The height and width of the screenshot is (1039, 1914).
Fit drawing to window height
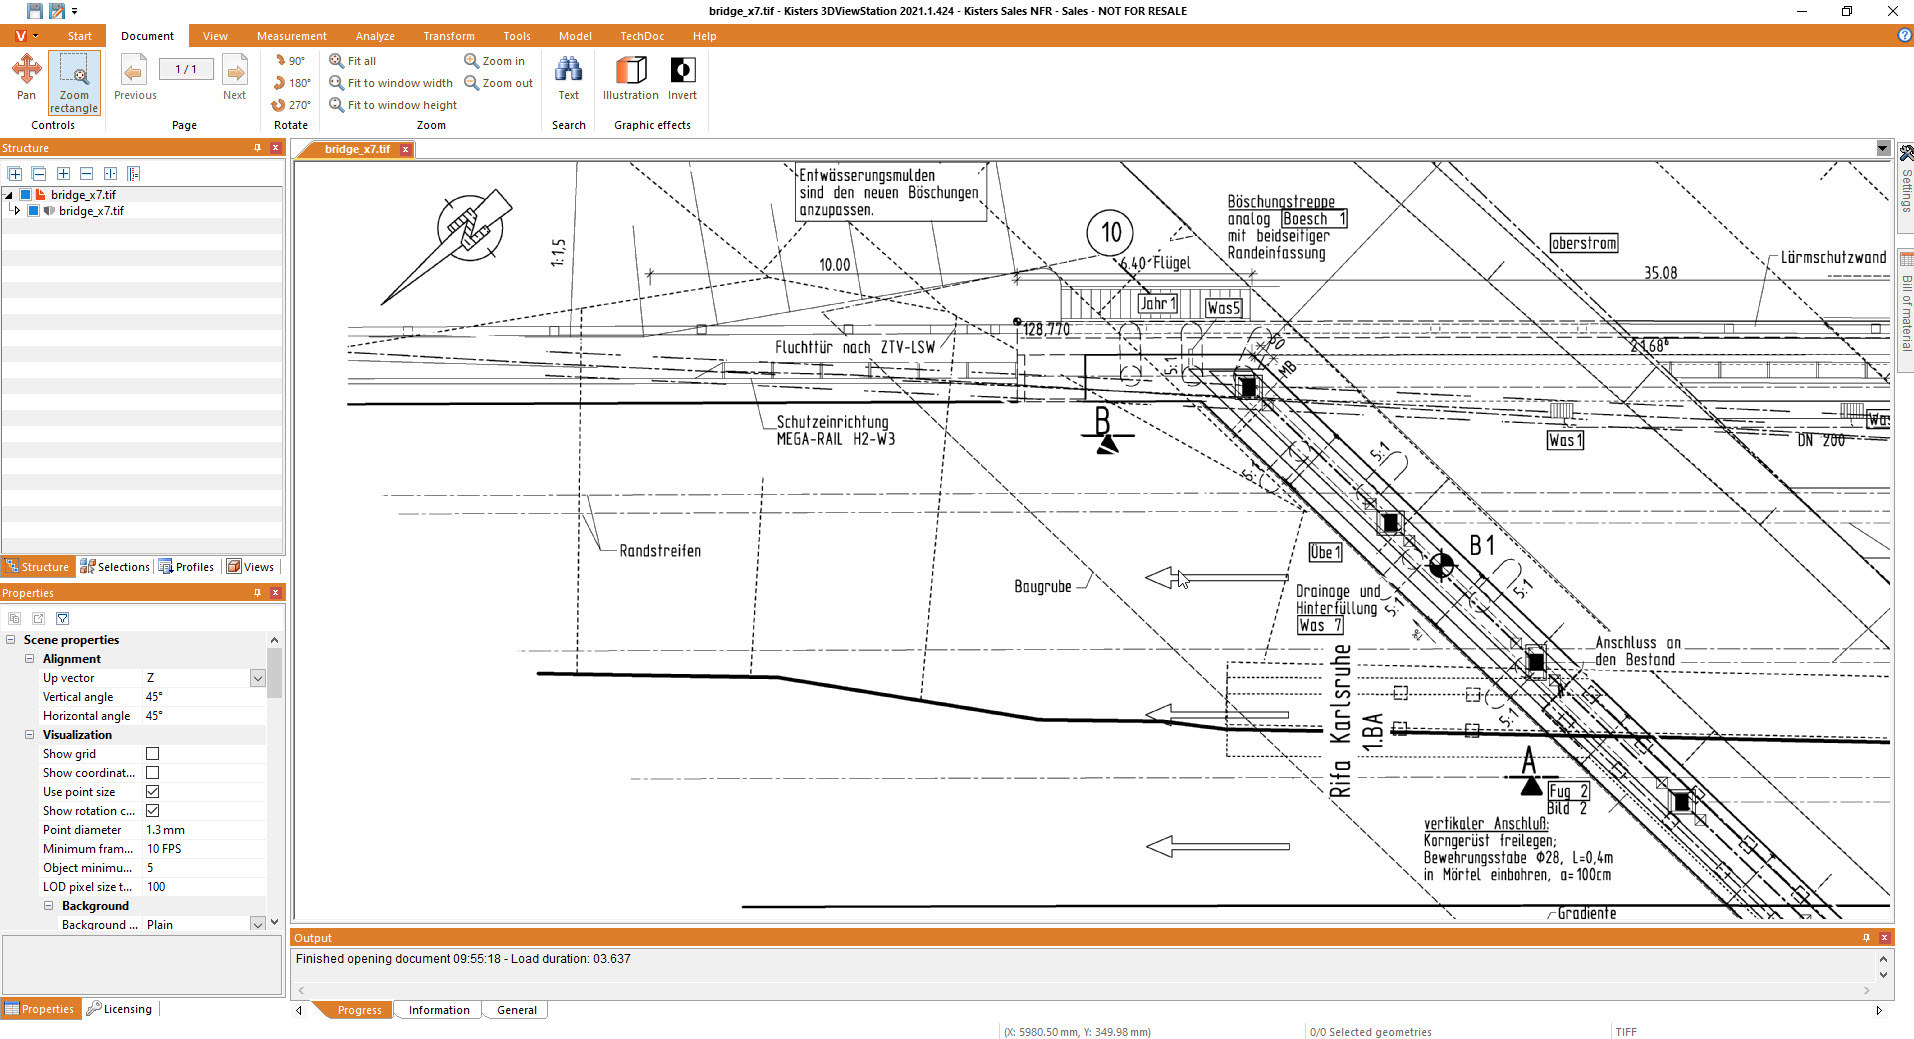coord(393,105)
